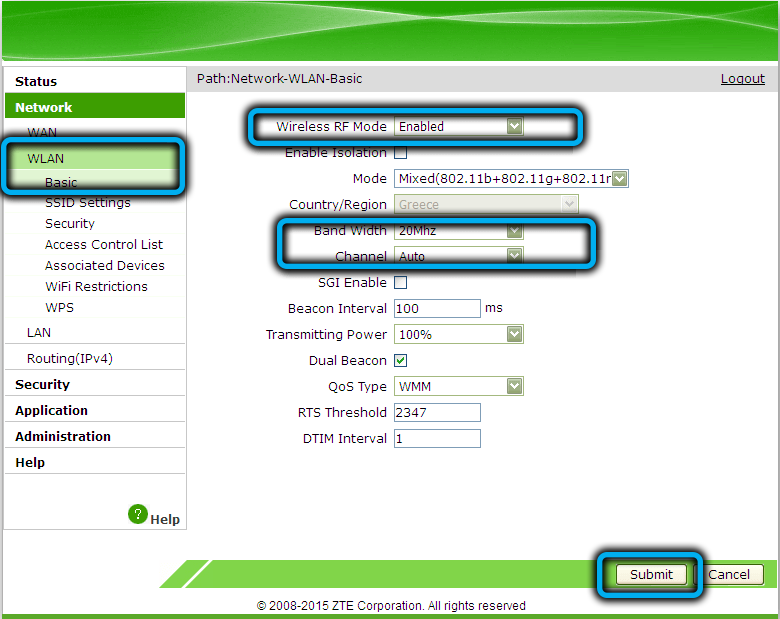
Task: Open SSID Settings page
Action: pos(88,203)
